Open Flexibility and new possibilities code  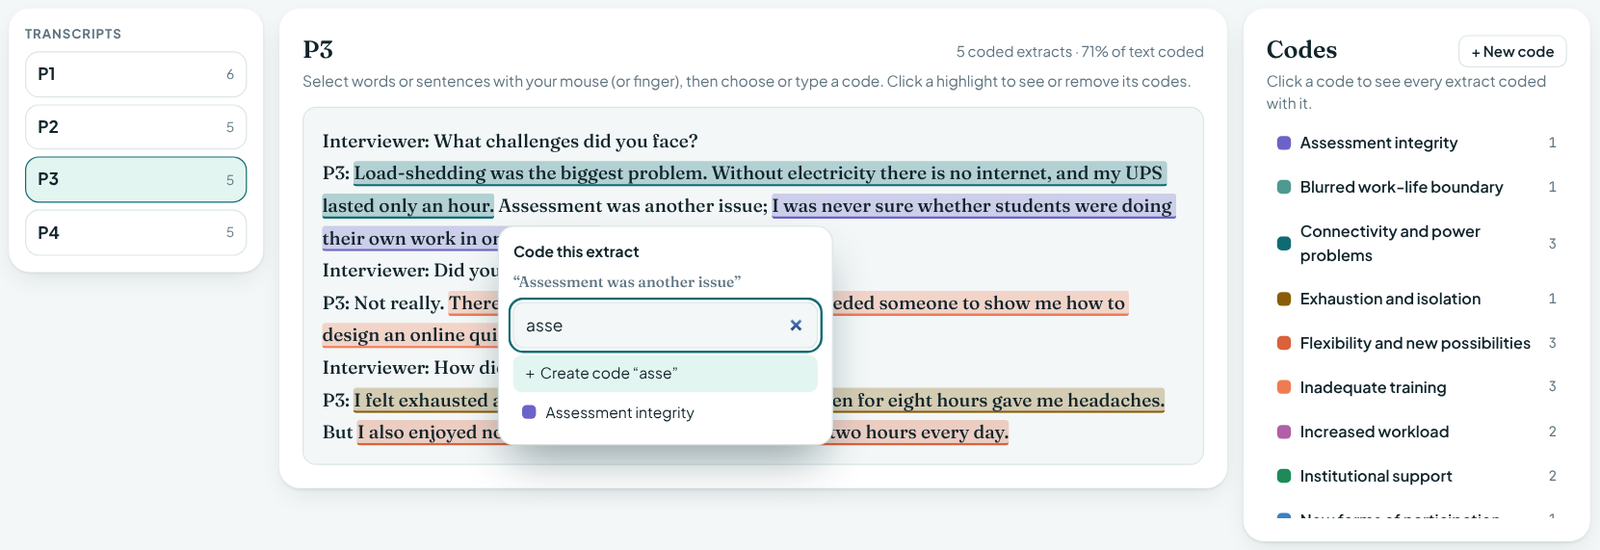1417,343
